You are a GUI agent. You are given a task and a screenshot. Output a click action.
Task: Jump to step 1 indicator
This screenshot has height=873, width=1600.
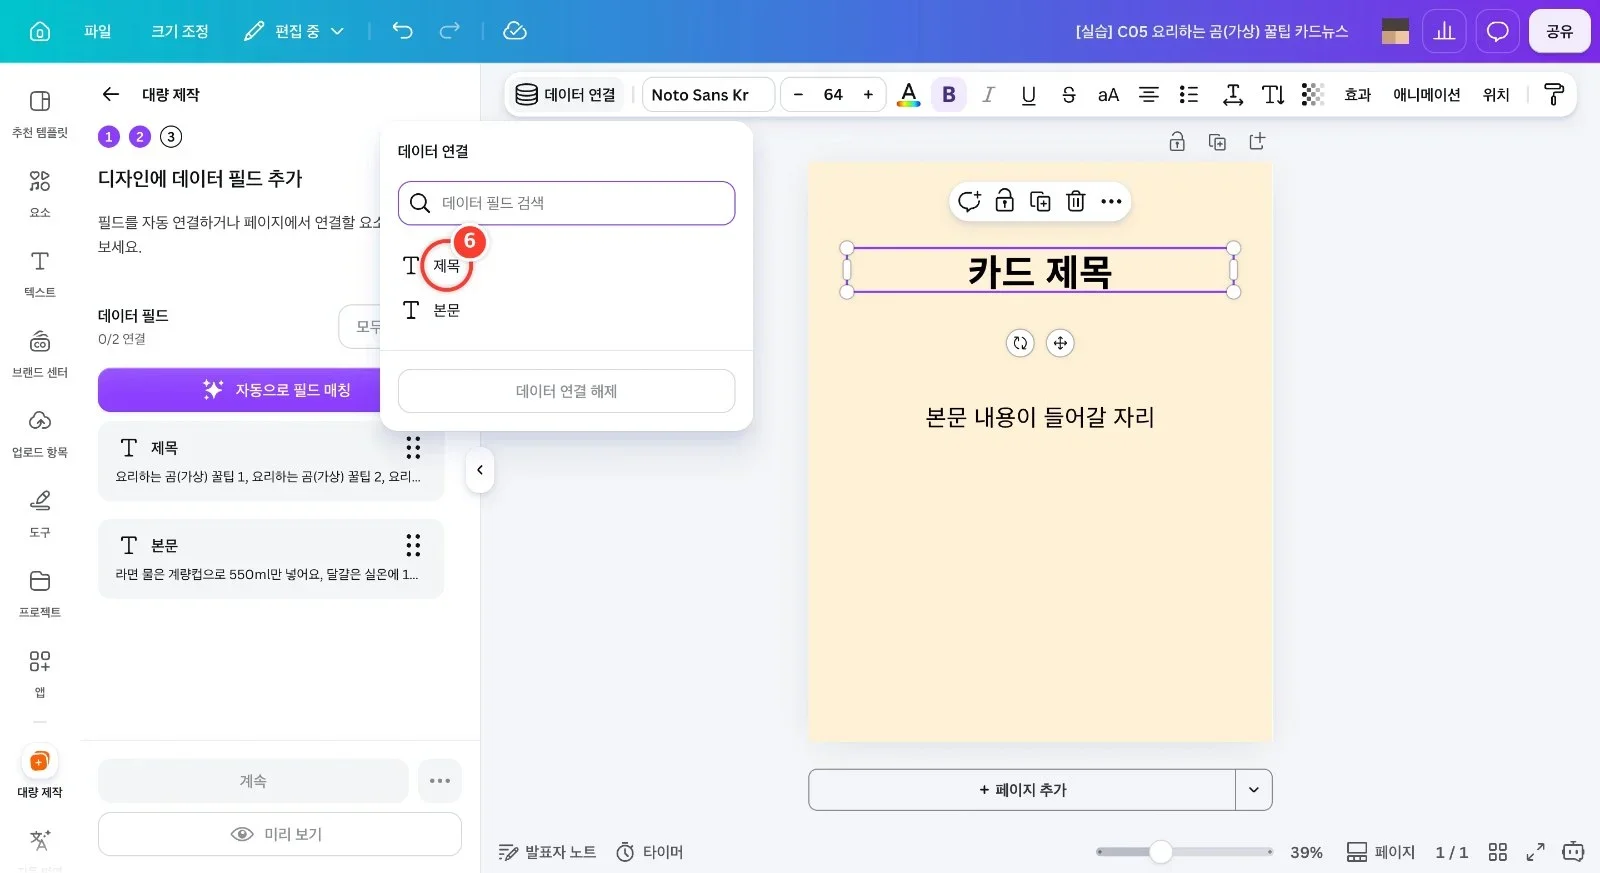click(109, 136)
